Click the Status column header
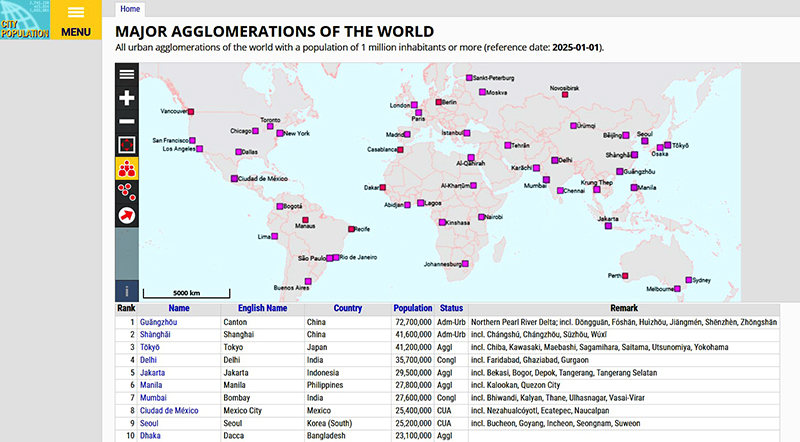The height and width of the screenshot is (442, 800). pos(452,309)
